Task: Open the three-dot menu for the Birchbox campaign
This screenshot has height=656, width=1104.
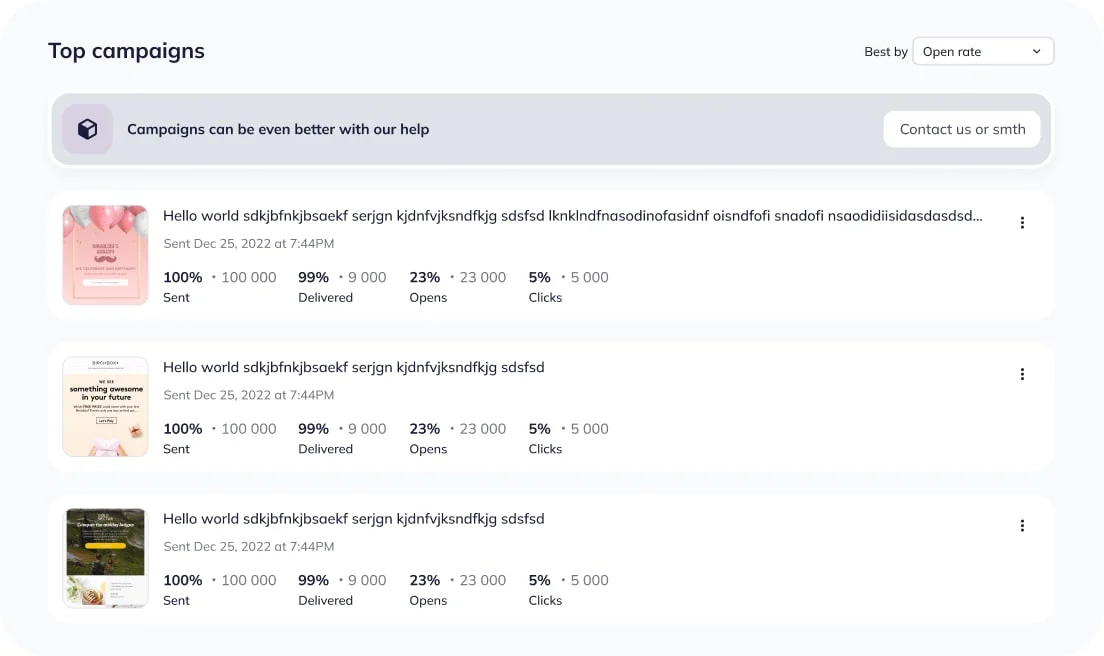Action: pyautogui.click(x=1022, y=374)
